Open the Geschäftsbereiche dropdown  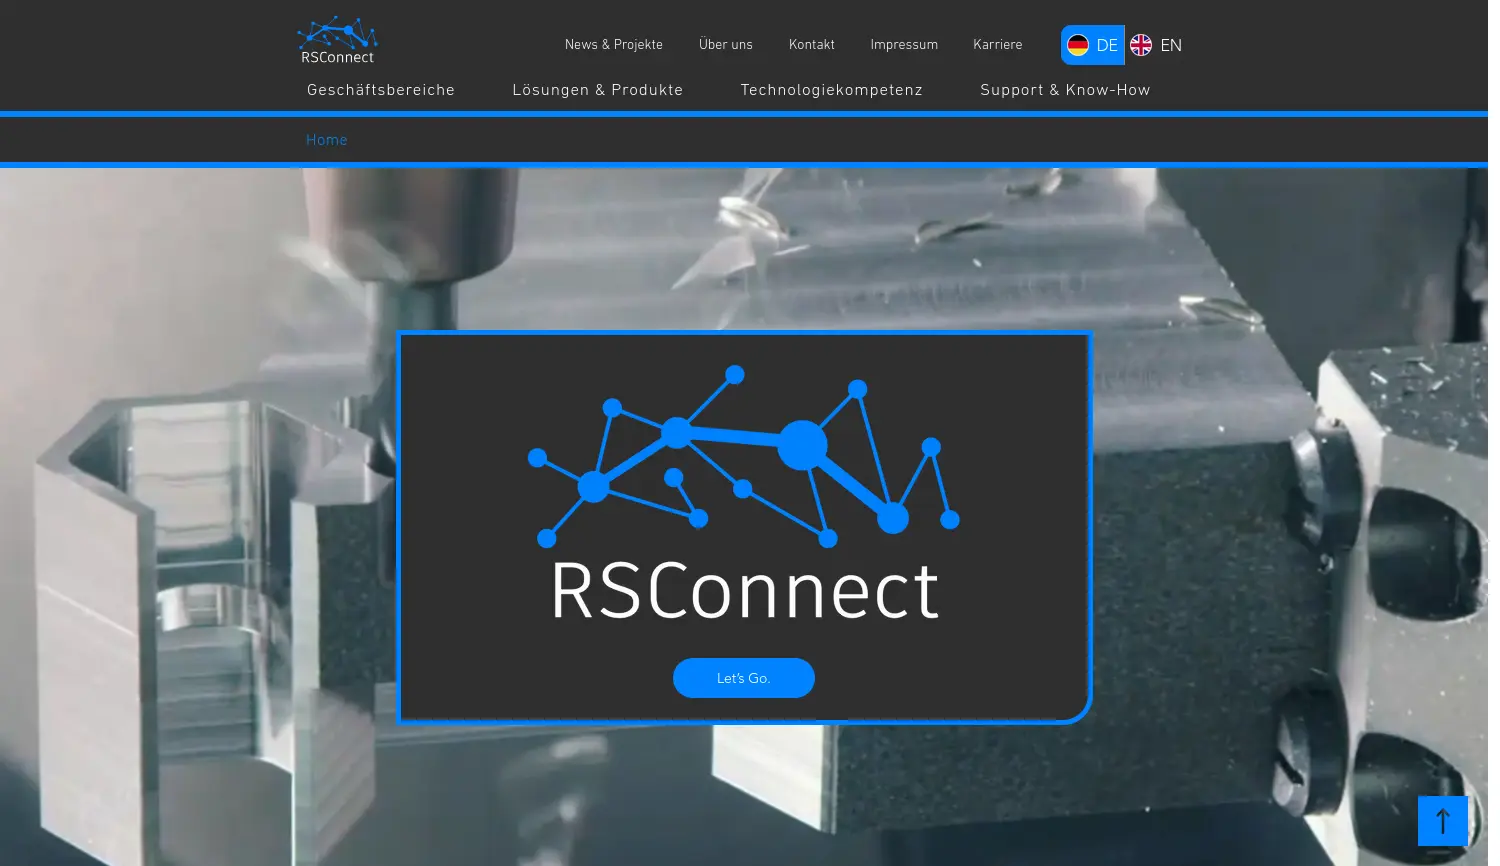[x=380, y=90]
